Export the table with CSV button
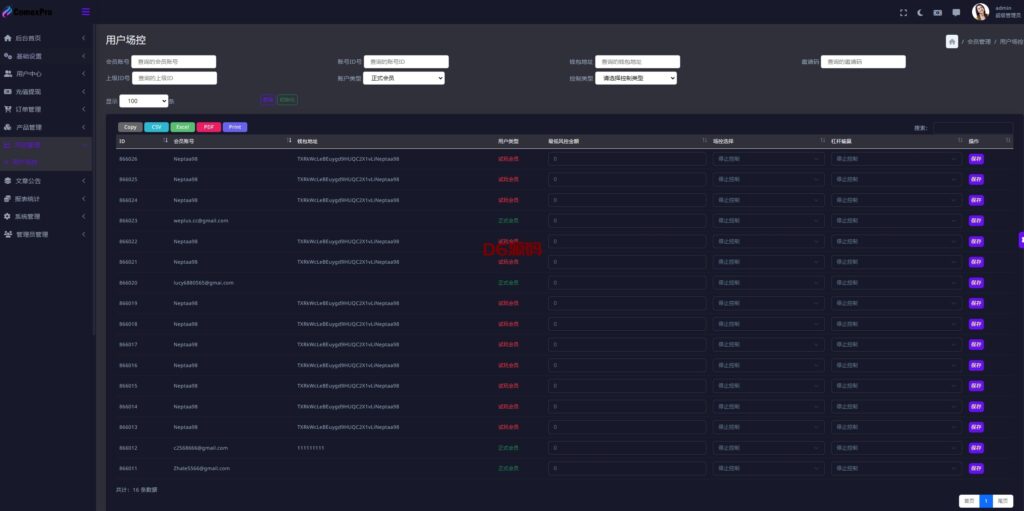Screen dimensions: 1024x511 click(x=156, y=127)
